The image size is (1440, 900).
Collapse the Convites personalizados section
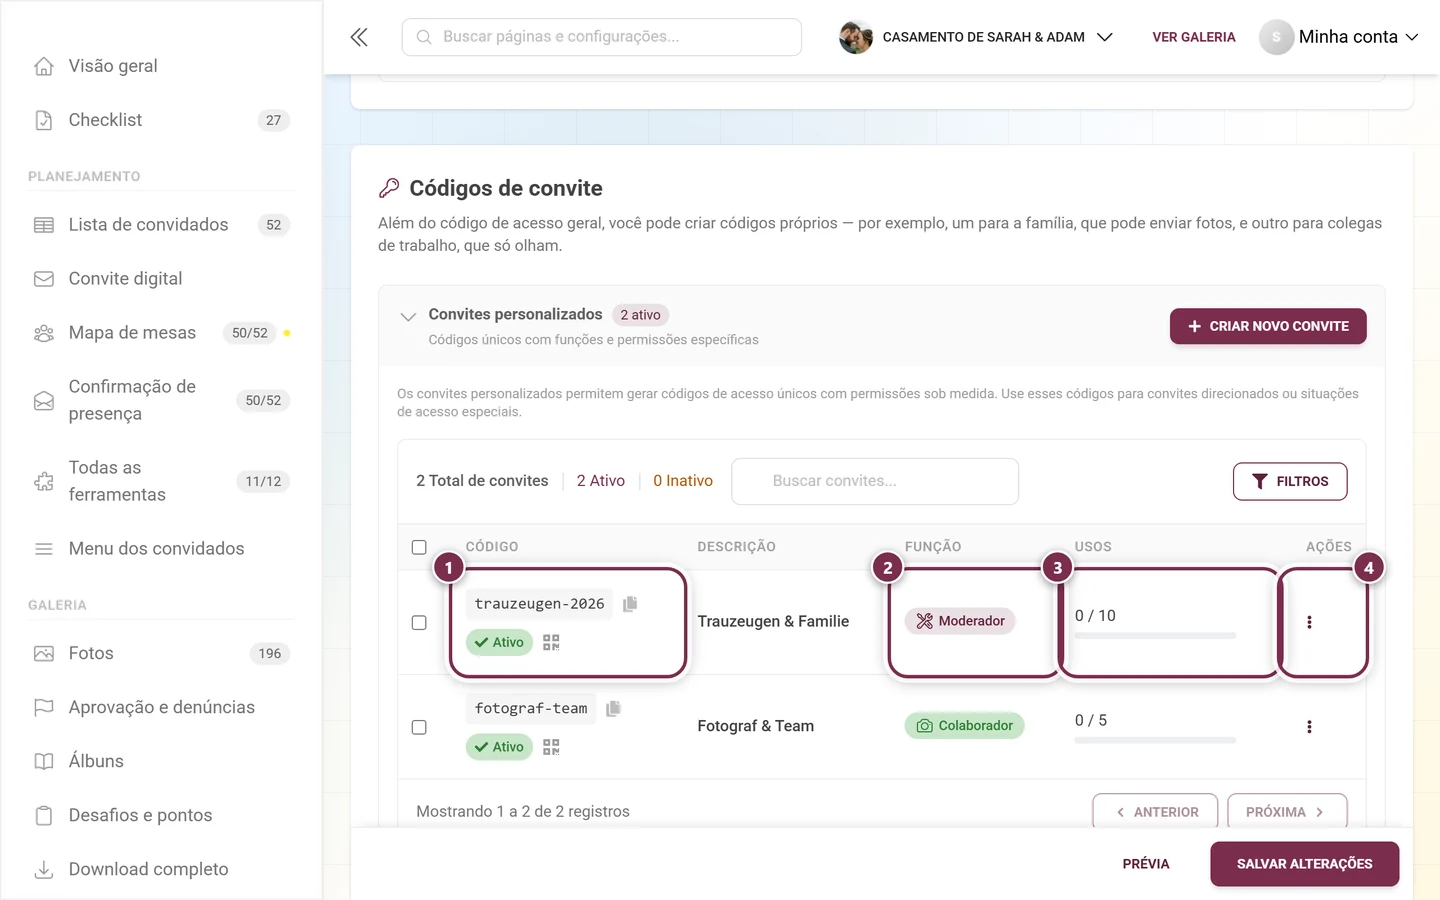408,317
